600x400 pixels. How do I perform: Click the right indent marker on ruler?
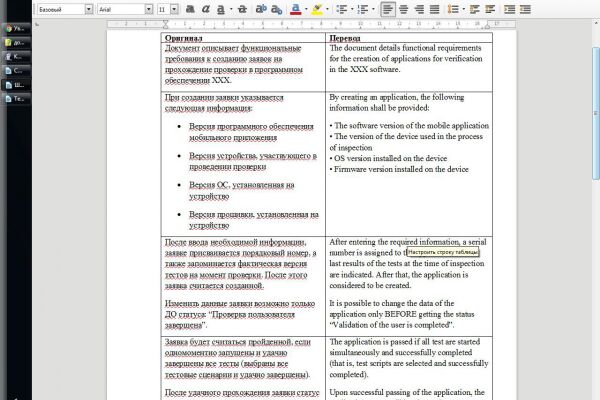(x=488, y=25)
